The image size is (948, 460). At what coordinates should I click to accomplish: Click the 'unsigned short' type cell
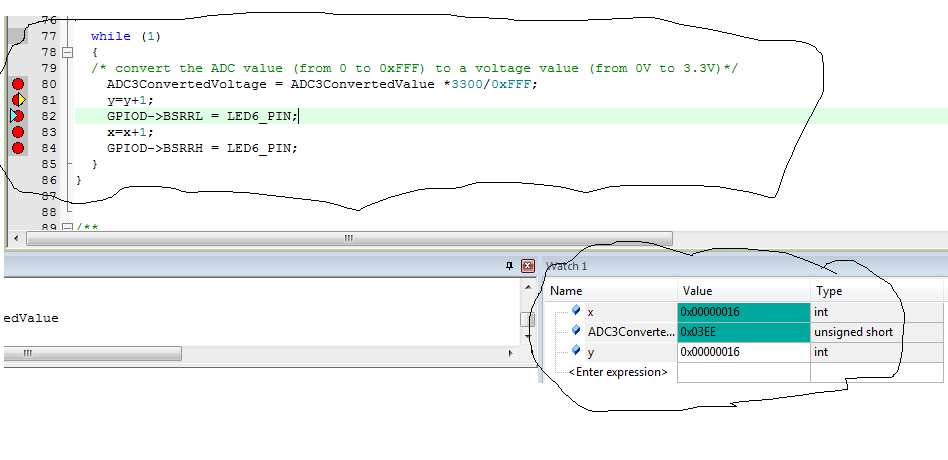[x=877, y=332]
